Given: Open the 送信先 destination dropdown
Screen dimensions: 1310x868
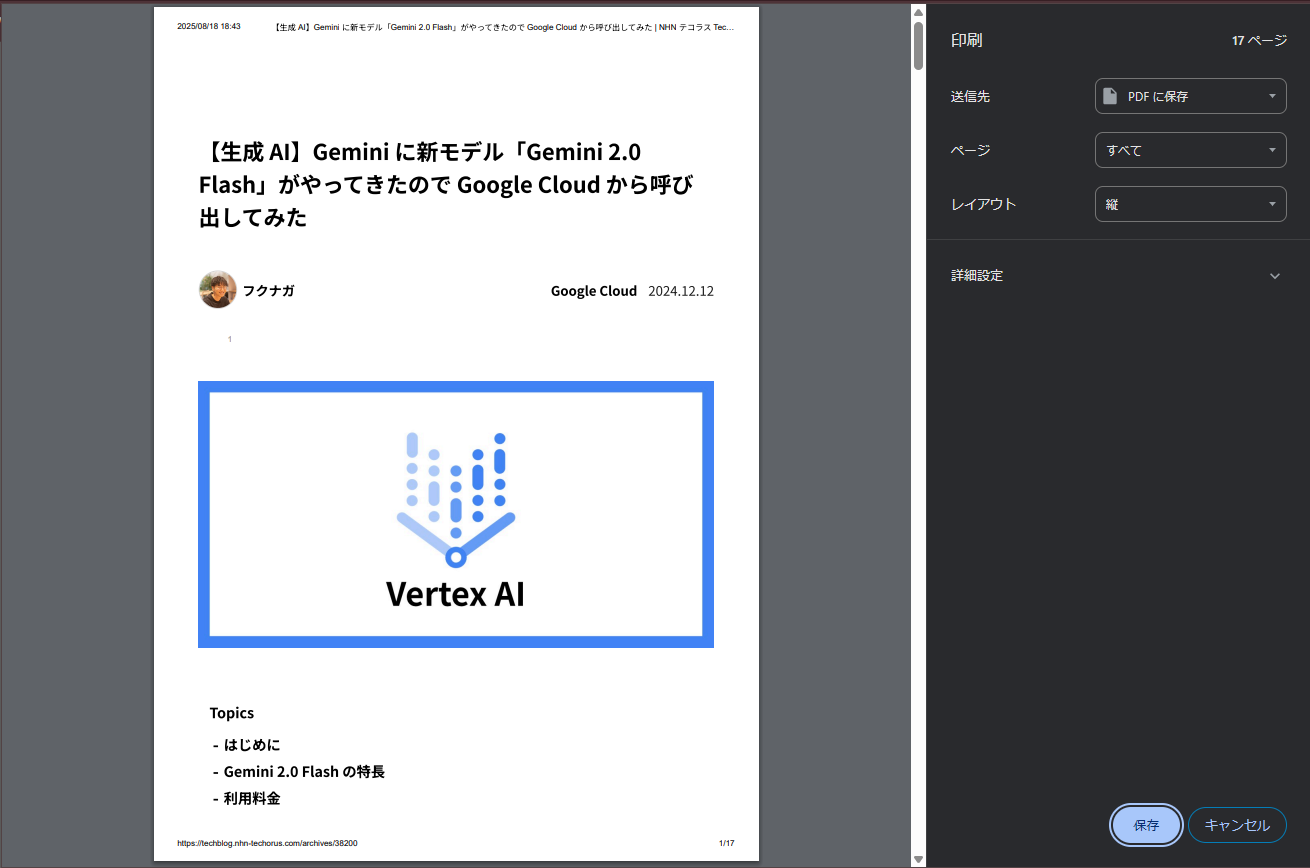Looking at the screenshot, I should coord(1190,96).
